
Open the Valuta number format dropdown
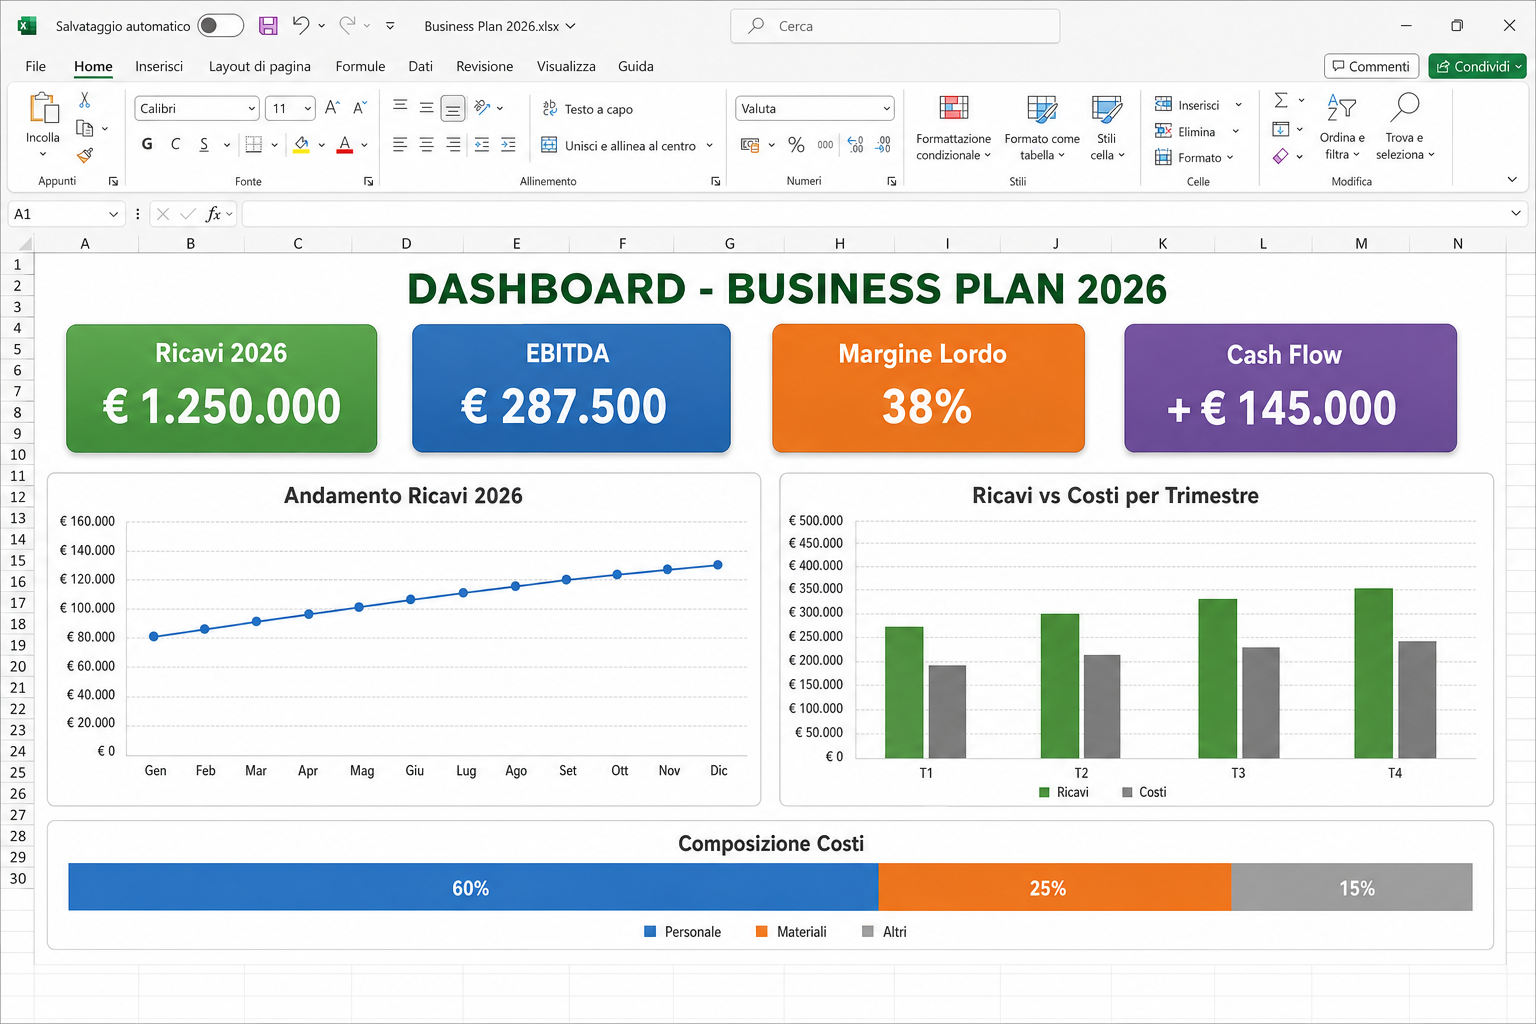(886, 108)
